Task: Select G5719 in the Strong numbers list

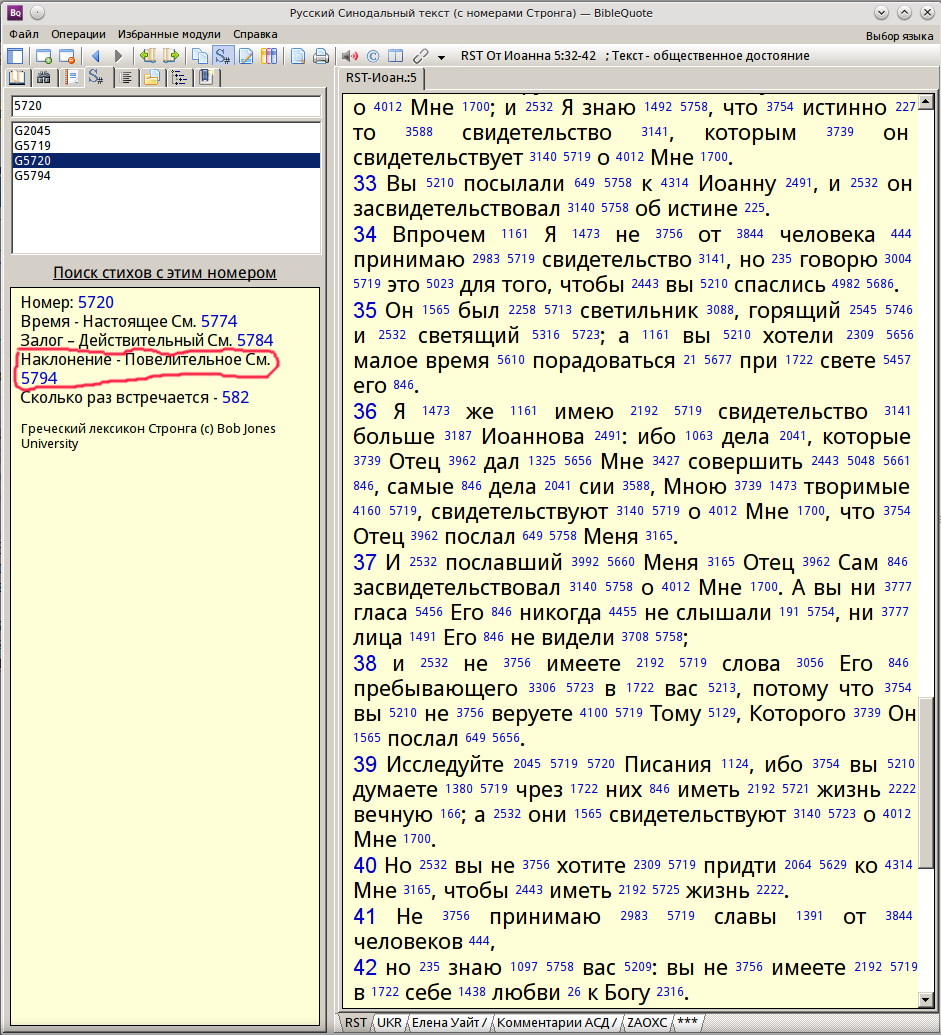Action: (x=33, y=145)
